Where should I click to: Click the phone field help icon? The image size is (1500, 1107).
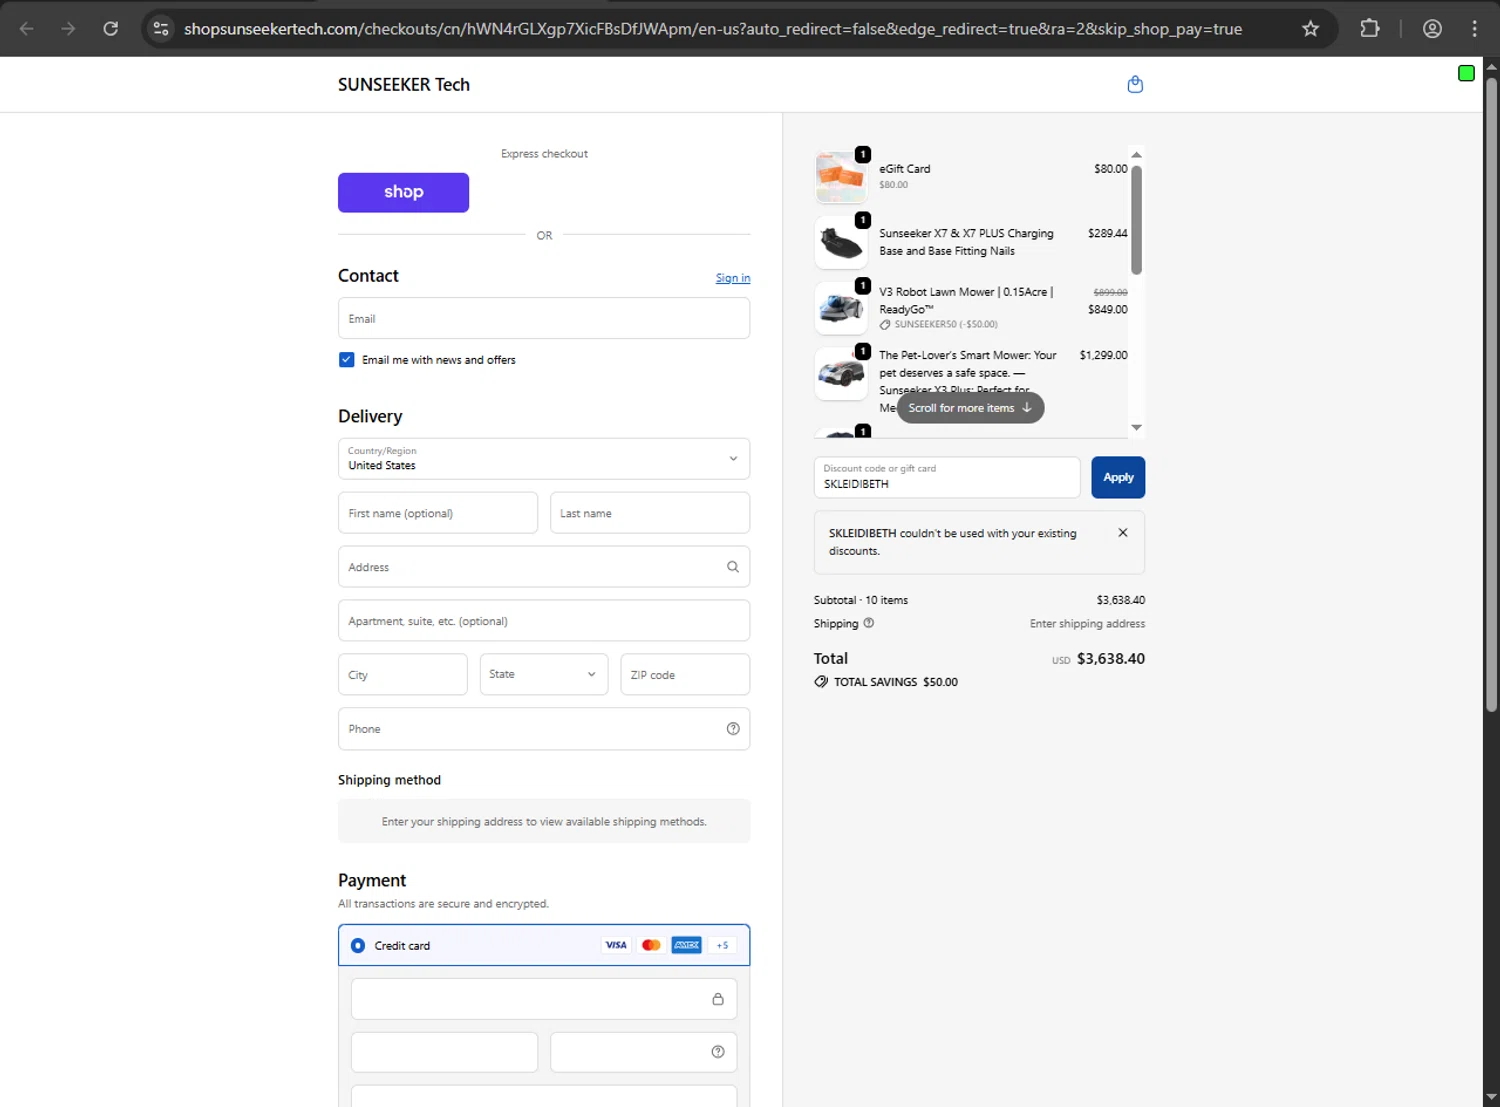tap(733, 729)
